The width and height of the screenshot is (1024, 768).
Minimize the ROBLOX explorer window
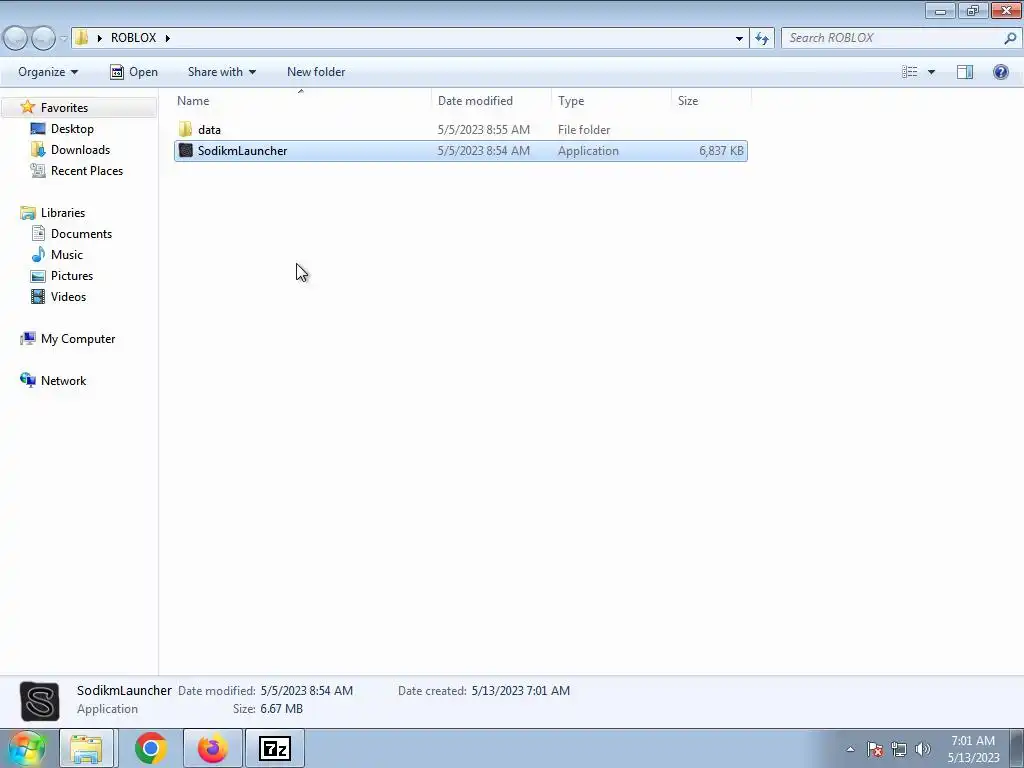(x=940, y=10)
